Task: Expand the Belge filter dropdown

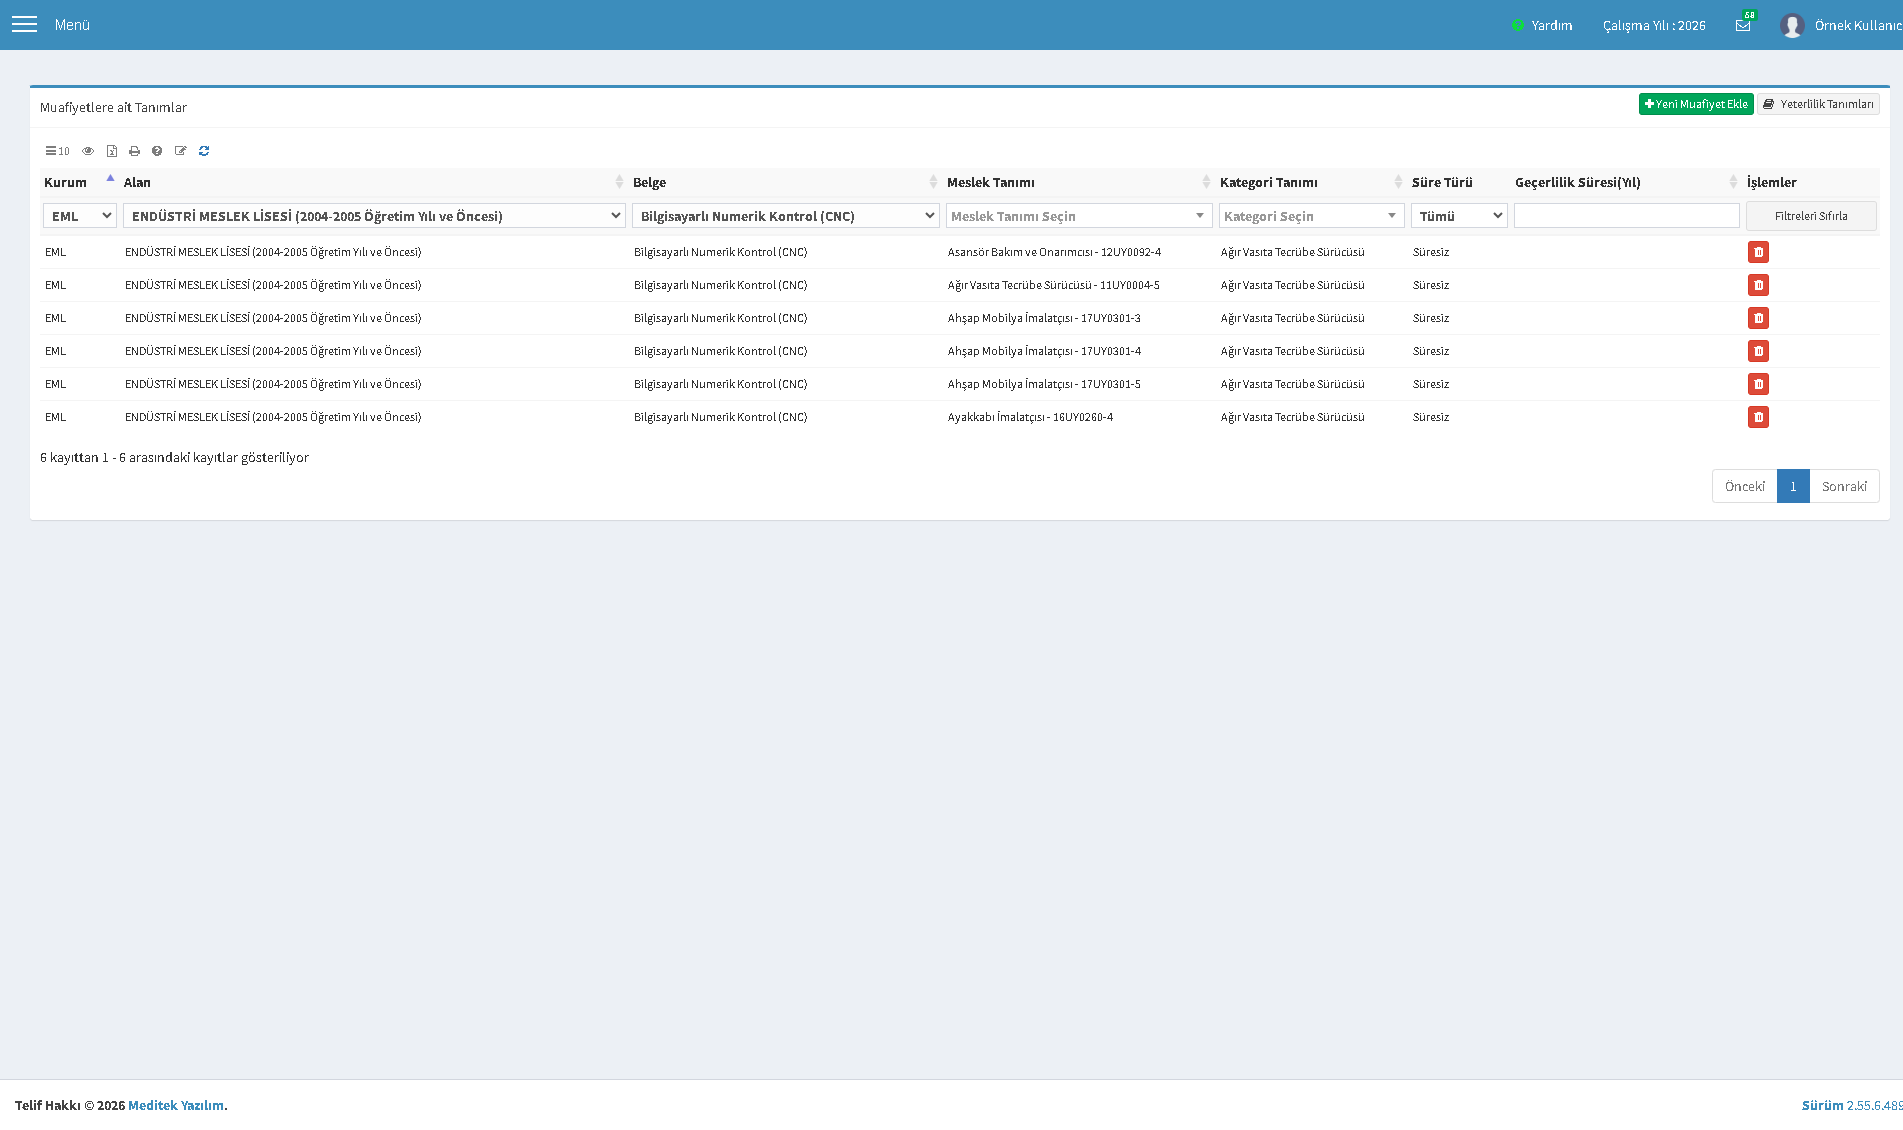Action: point(785,216)
